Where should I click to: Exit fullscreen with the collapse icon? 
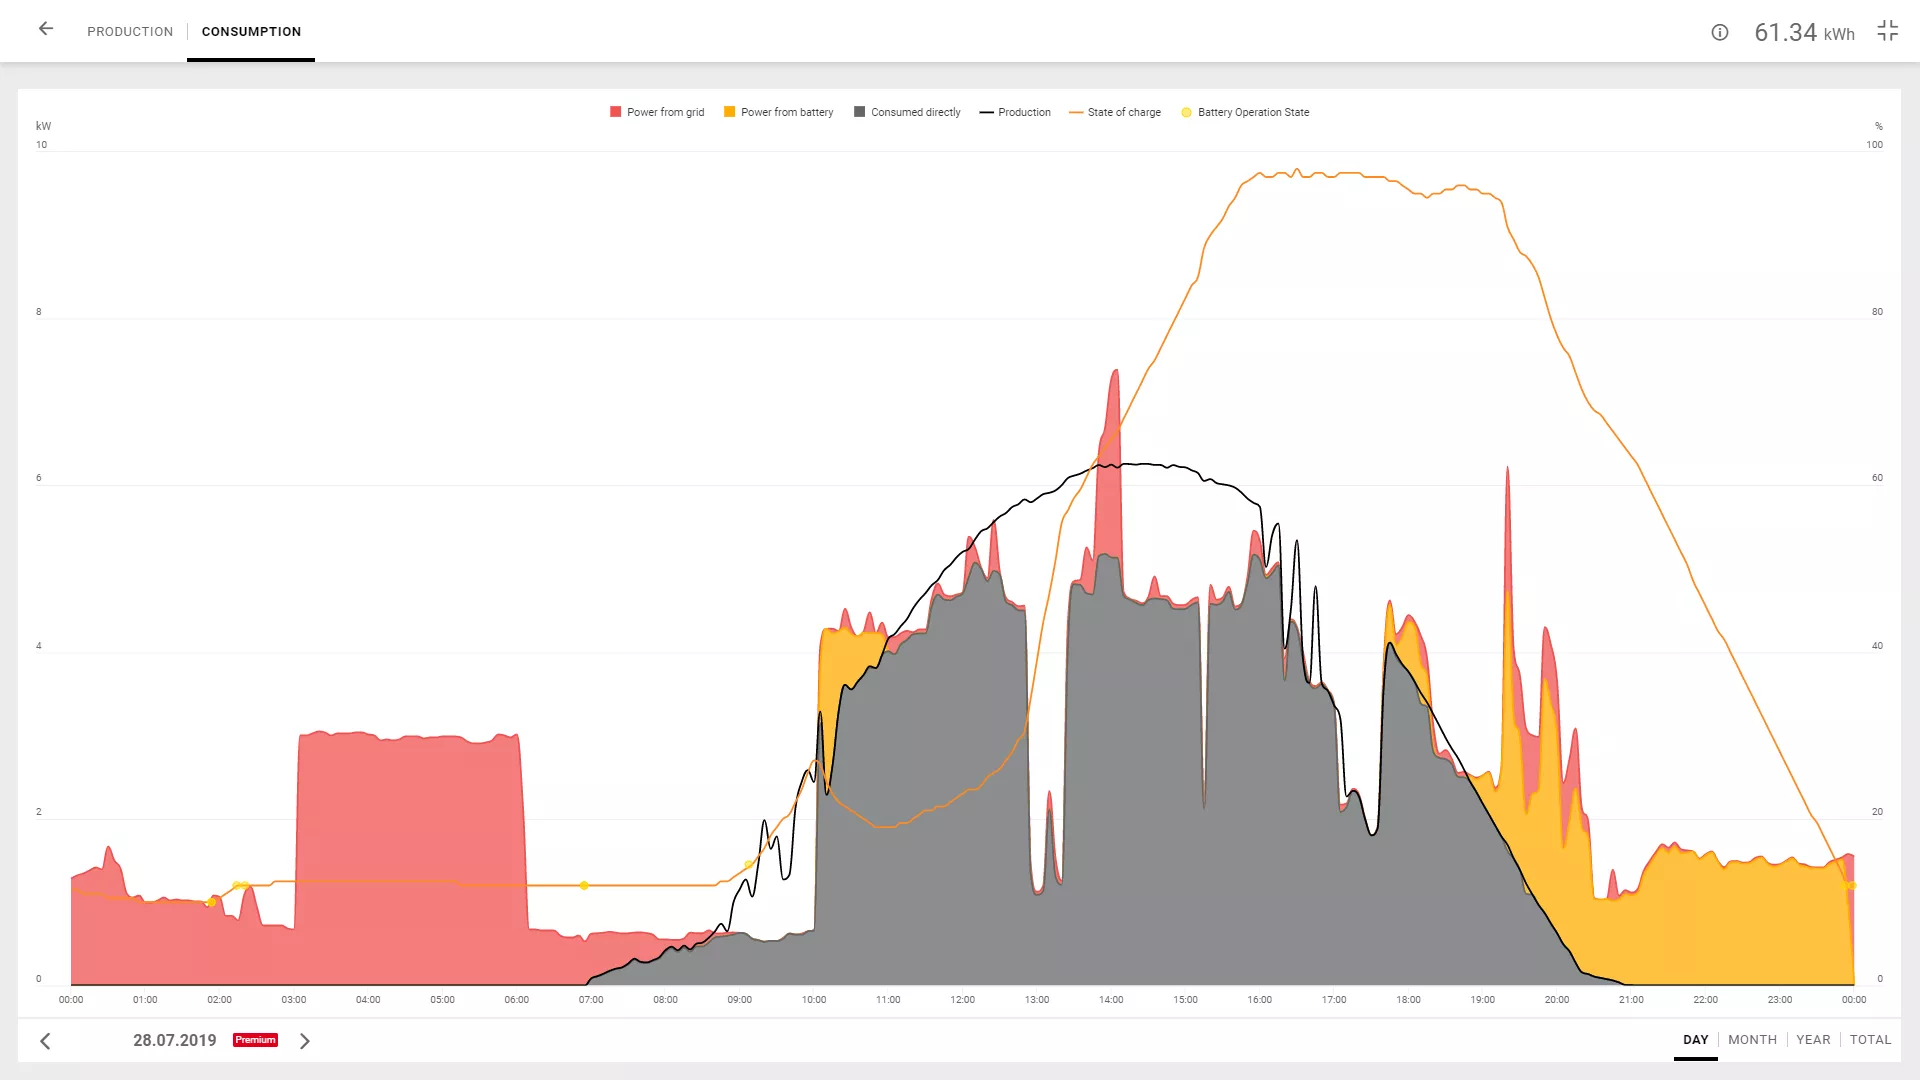coord(1887,31)
